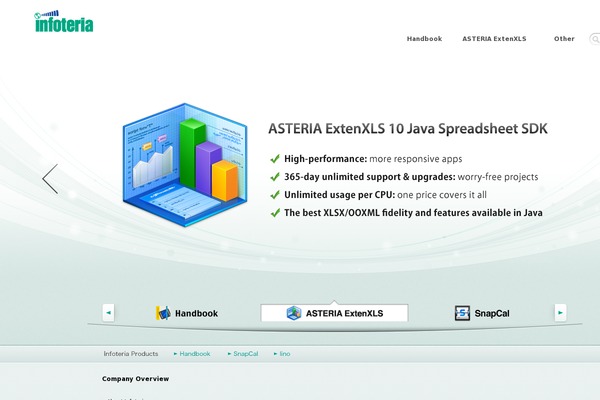The height and width of the screenshot is (400, 600).
Task: Select the SnapCal product tab
Action: (x=482, y=313)
